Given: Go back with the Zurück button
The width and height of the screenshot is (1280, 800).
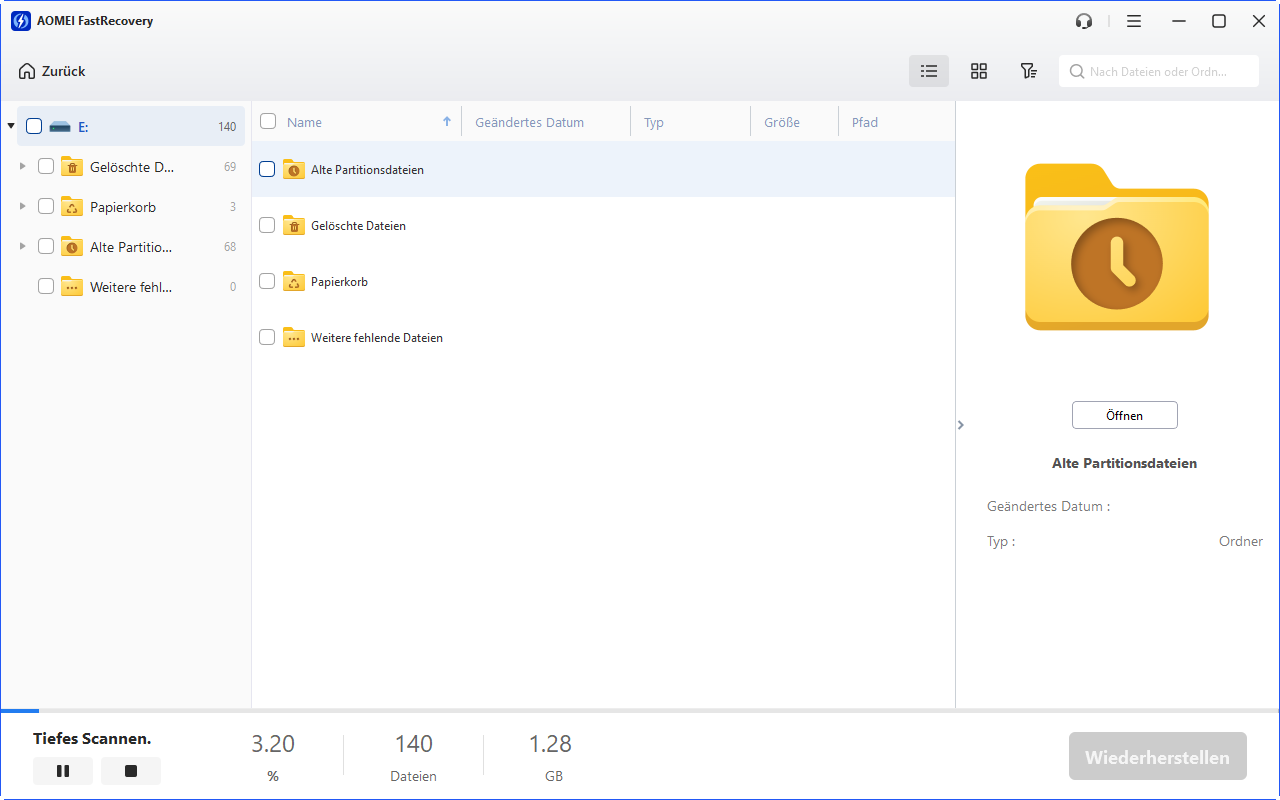Looking at the screenshot, I should tap(52, 71).
